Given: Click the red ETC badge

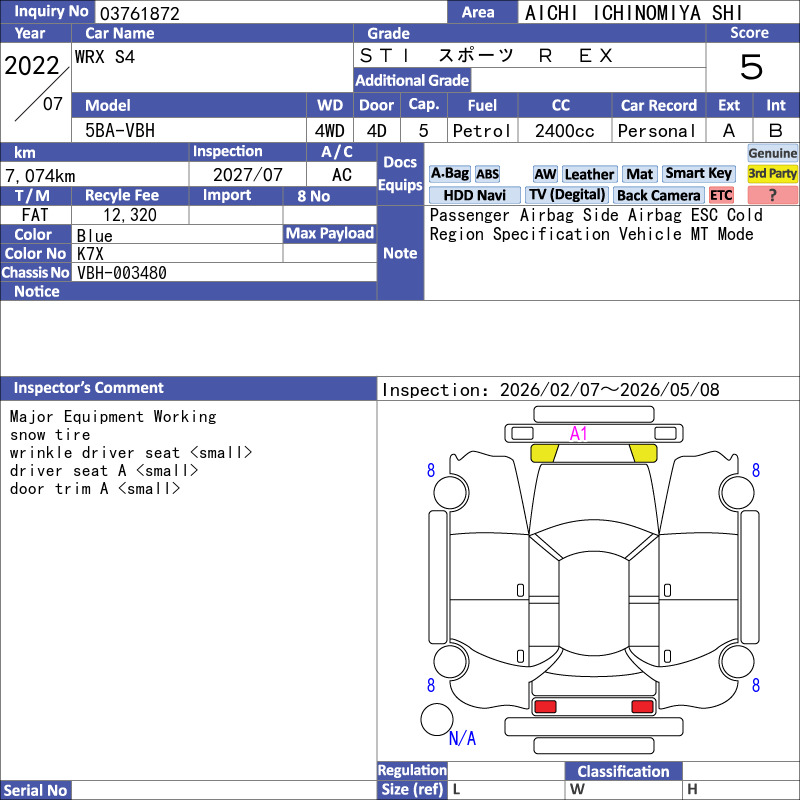Looking at the screenshot, I should click(x=721, y=196).
